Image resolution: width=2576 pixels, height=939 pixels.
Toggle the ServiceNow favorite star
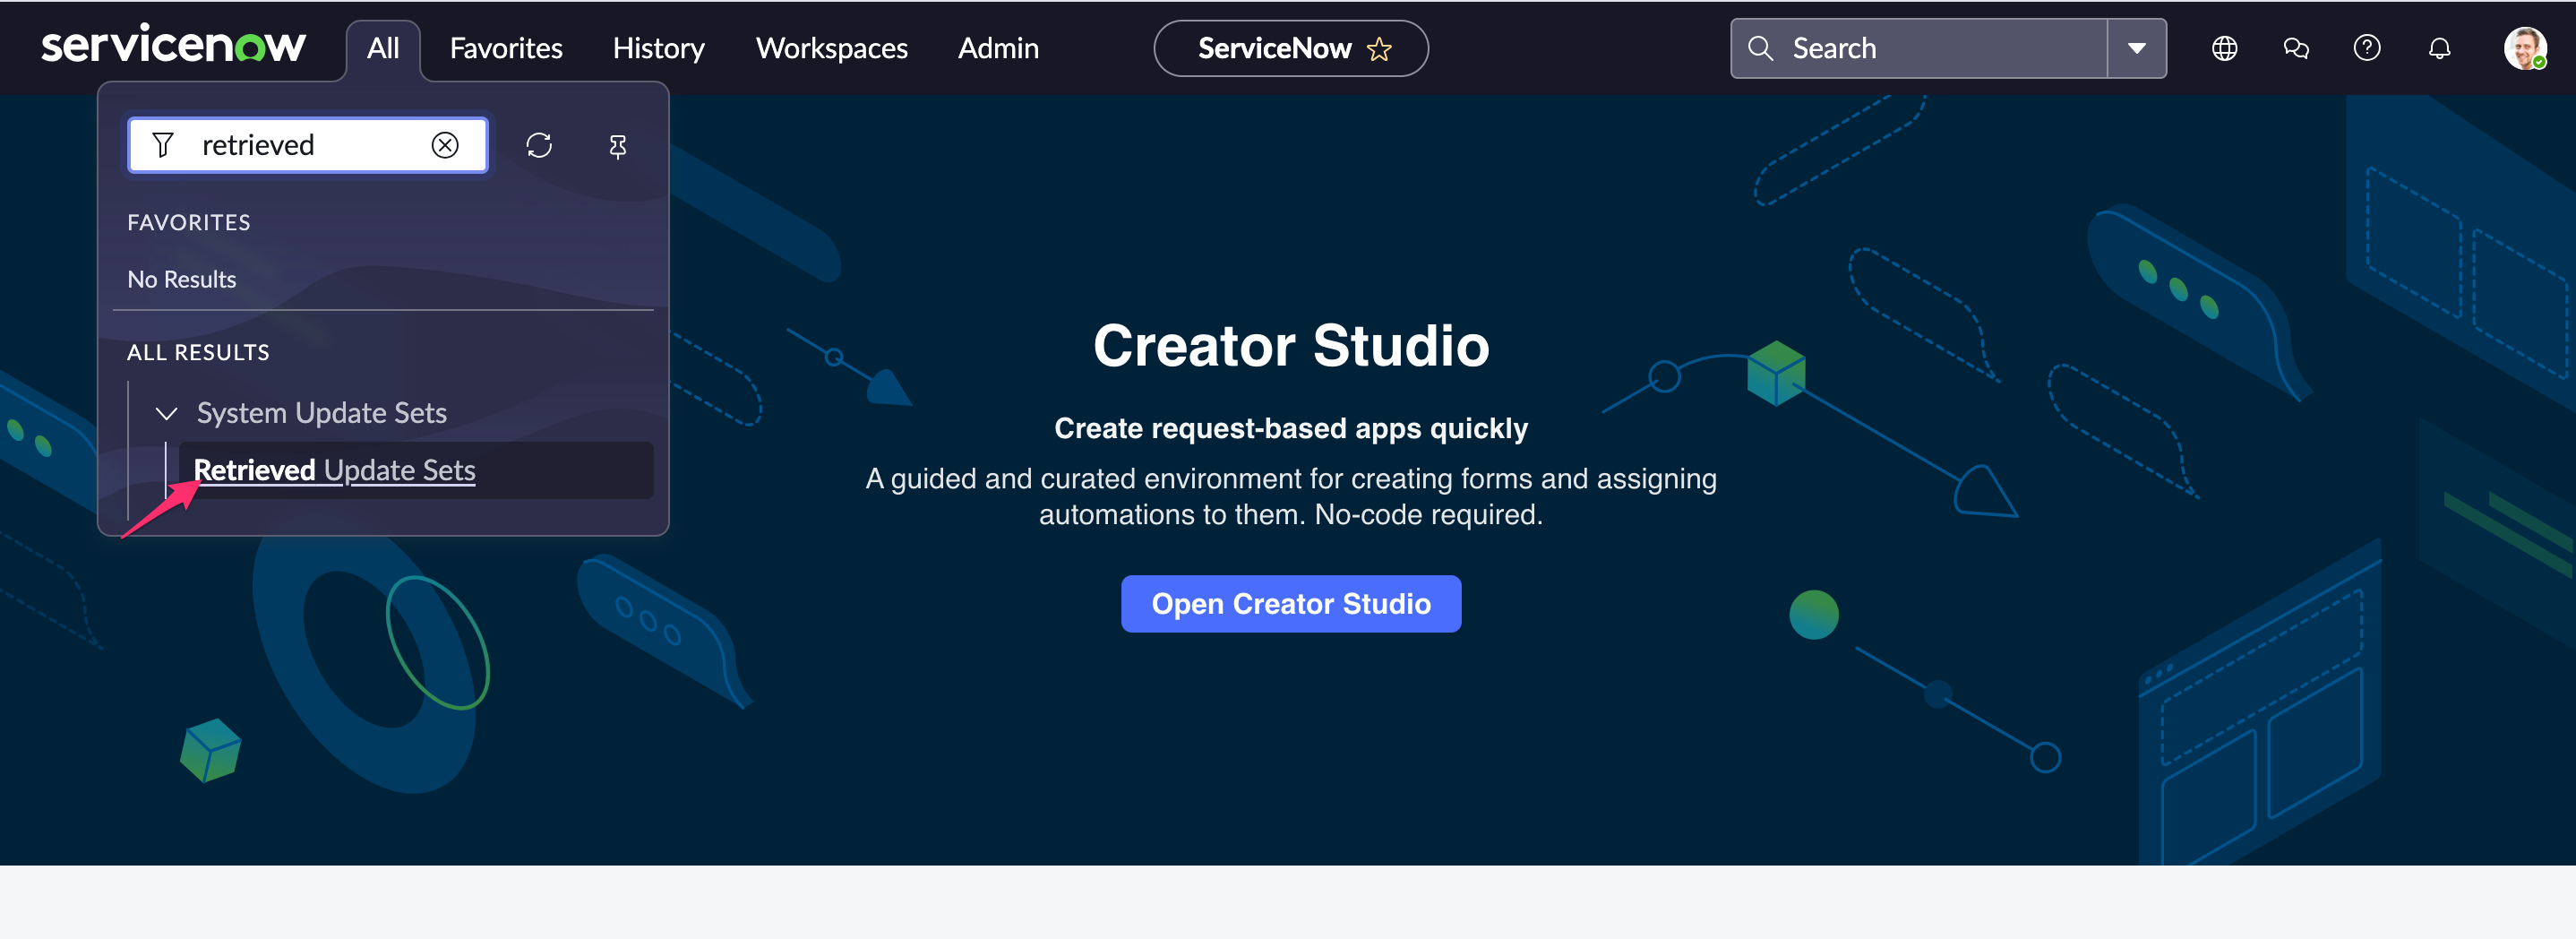pyautogui.click(x=1381, y=47)
